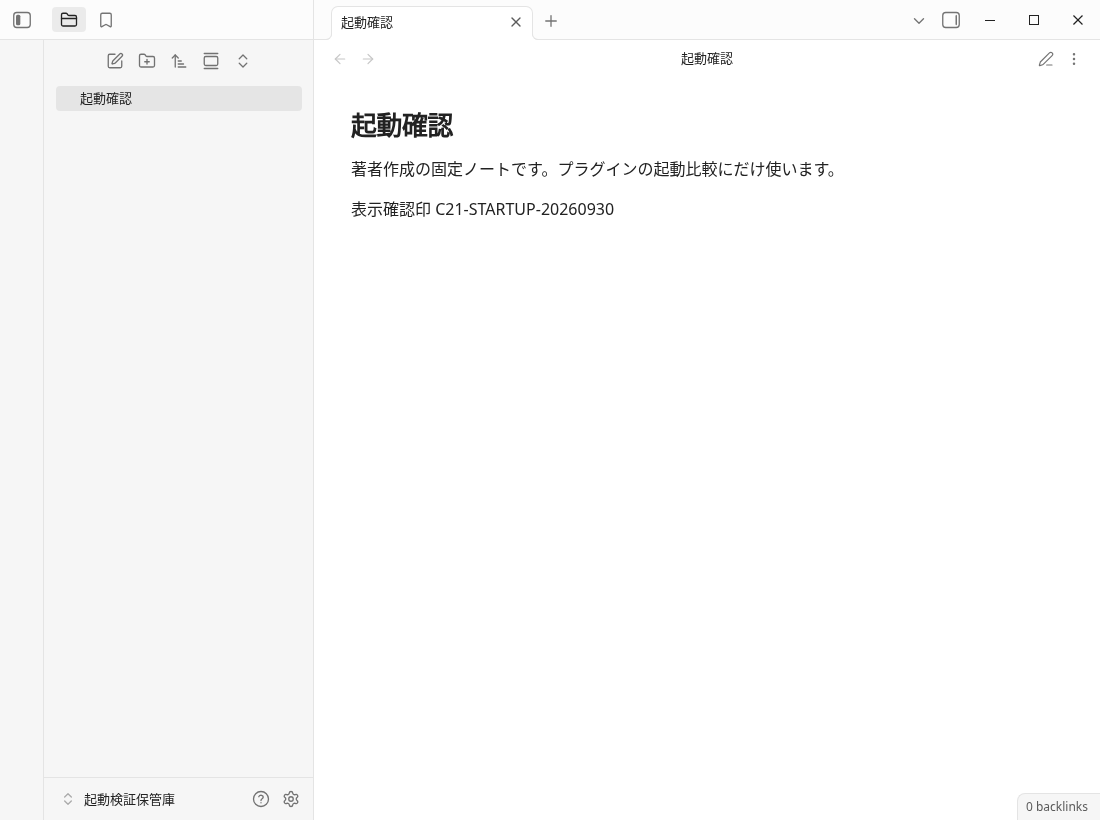The height and width of the screenshot is (820, 1100).
Task: Click the 0 backlinks status bar item
Action: point(1057,807)
